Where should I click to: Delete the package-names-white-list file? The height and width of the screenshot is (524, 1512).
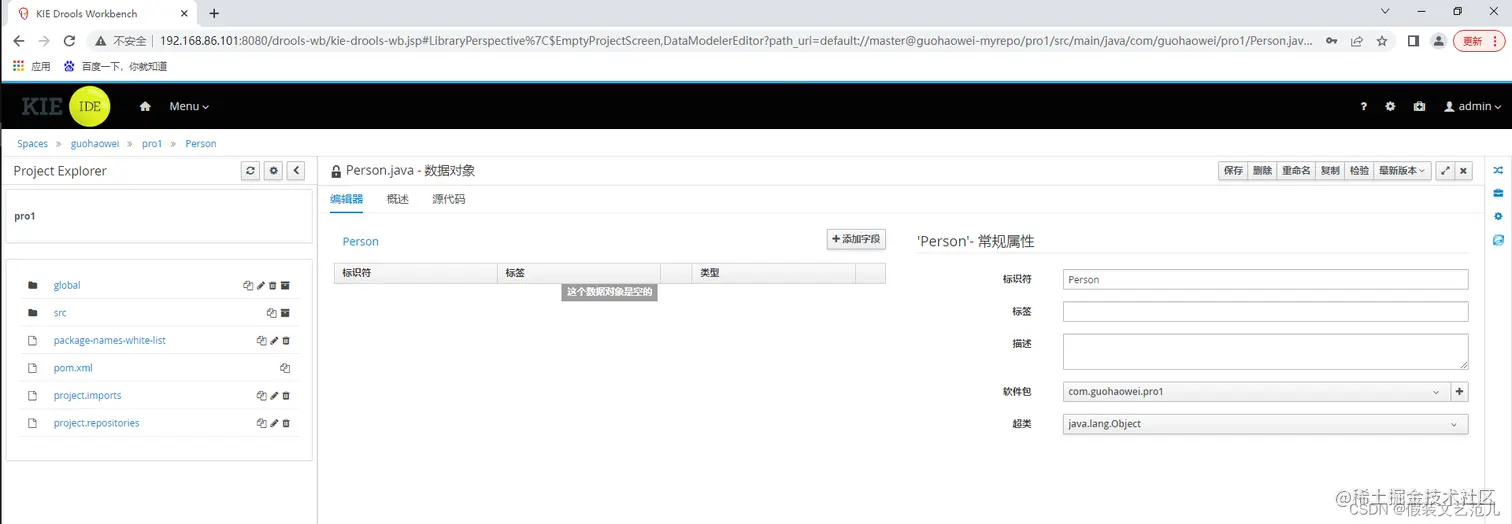pyautogui.click(x=286, y=340)
